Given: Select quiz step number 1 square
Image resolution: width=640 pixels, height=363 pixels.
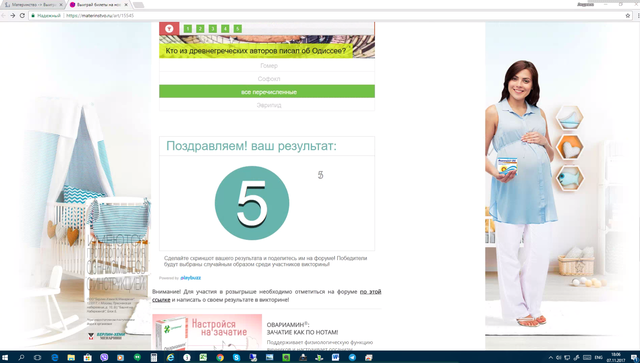Looking at the screenshot, I should pos(188,29).
